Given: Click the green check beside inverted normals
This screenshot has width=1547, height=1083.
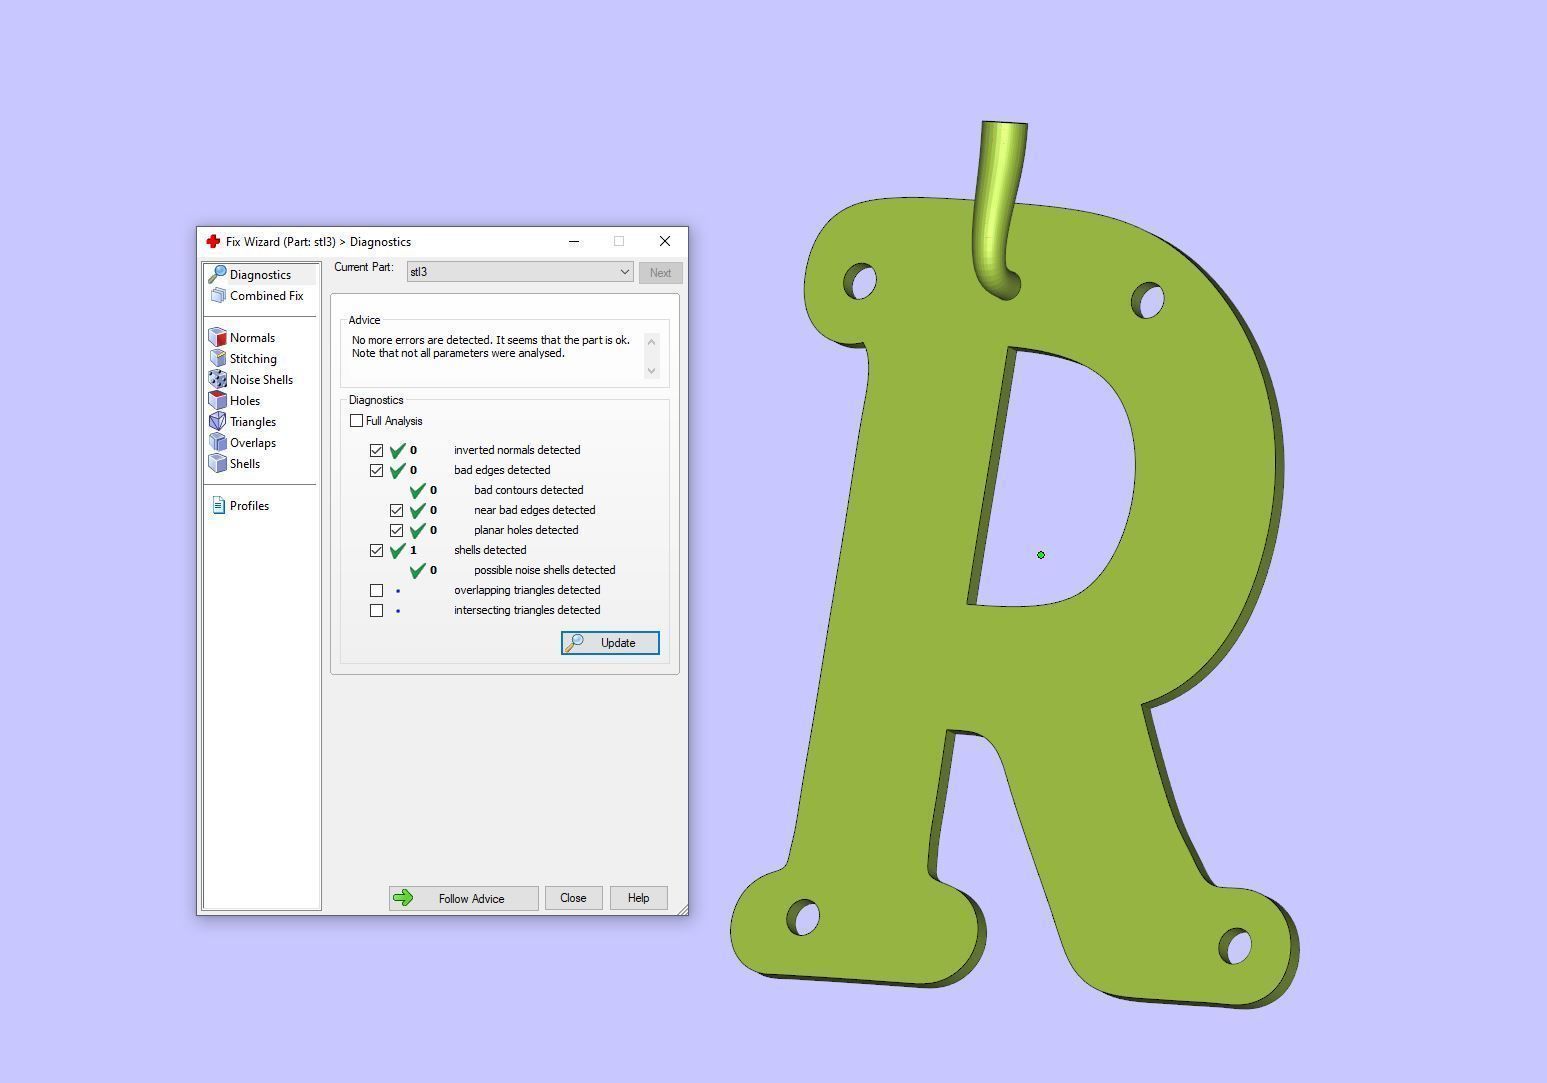Looking at the screenshot, I should pyautogui.click(x=398, y=450).
